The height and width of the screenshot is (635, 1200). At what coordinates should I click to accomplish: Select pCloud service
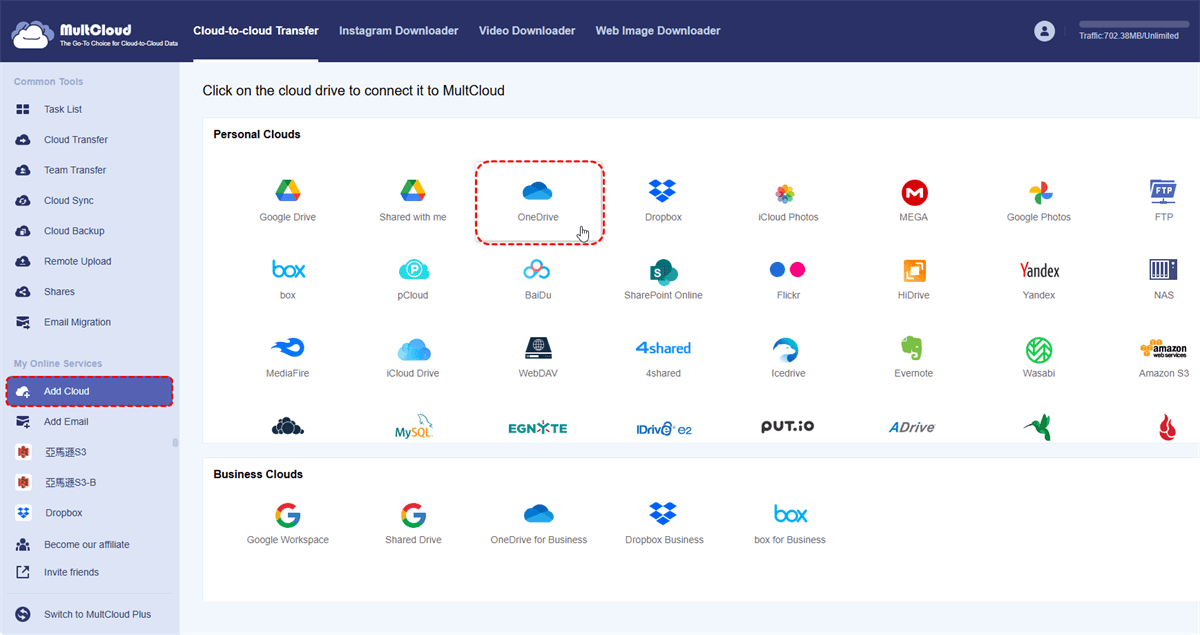[x=413, y=278]
